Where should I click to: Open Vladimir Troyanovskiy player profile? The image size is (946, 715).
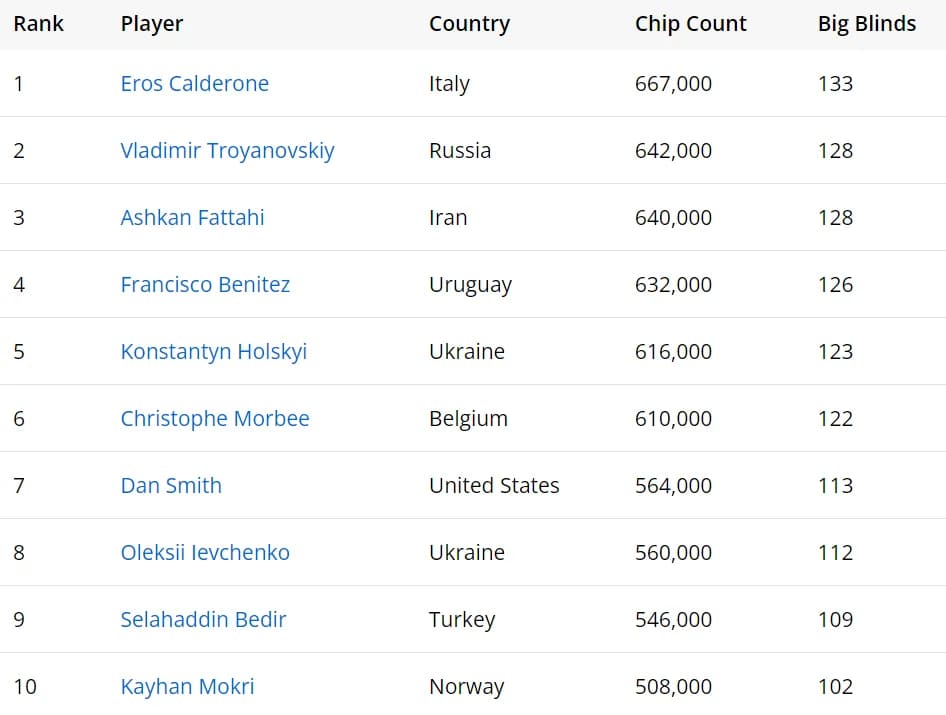pyautogui.click(x=227, y=150)
